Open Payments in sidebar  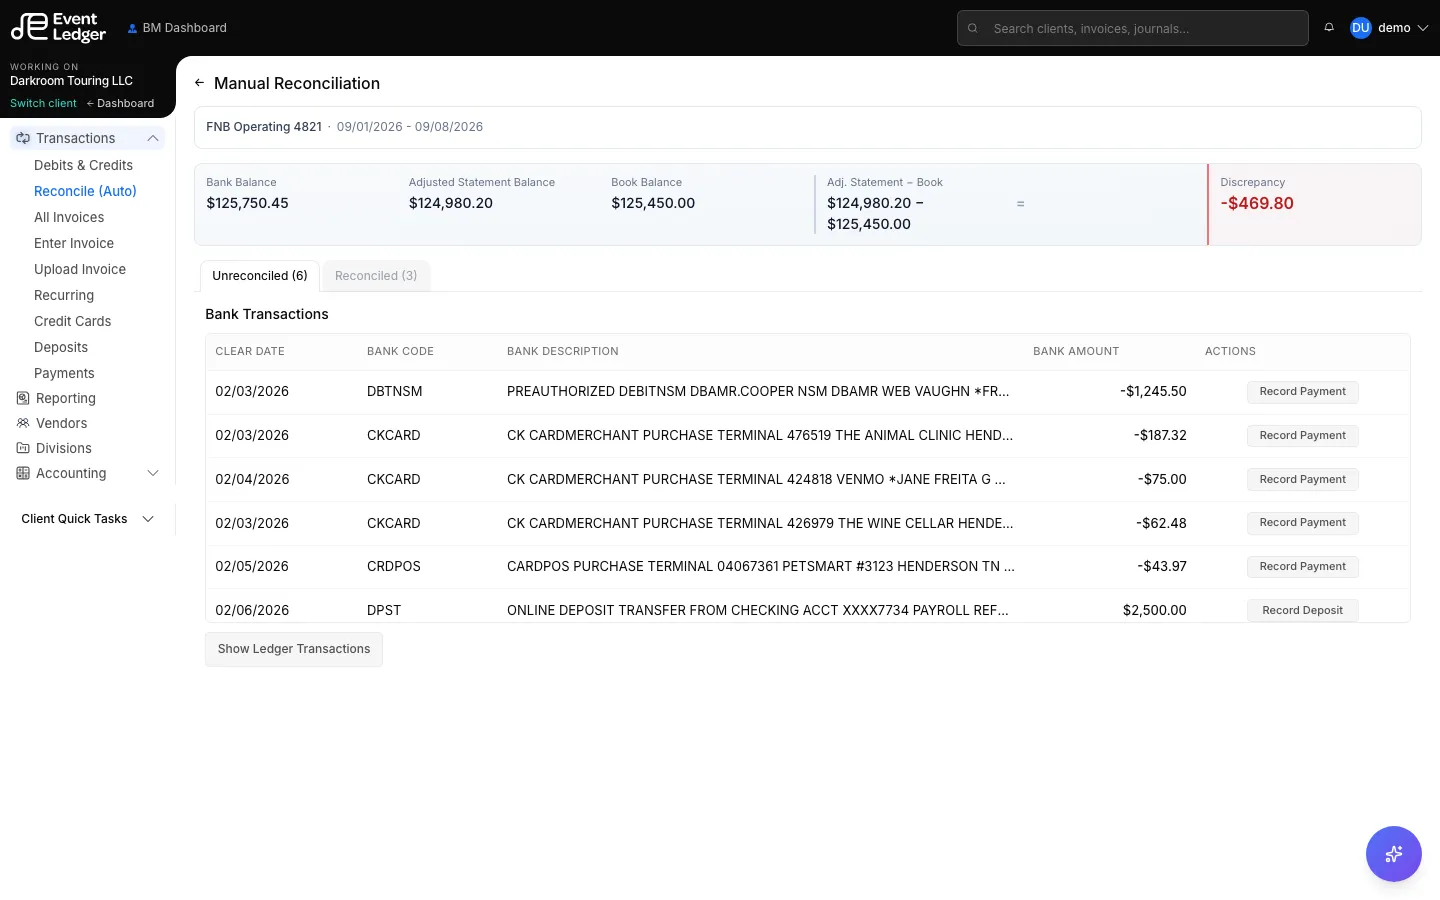tap(64, 373)
